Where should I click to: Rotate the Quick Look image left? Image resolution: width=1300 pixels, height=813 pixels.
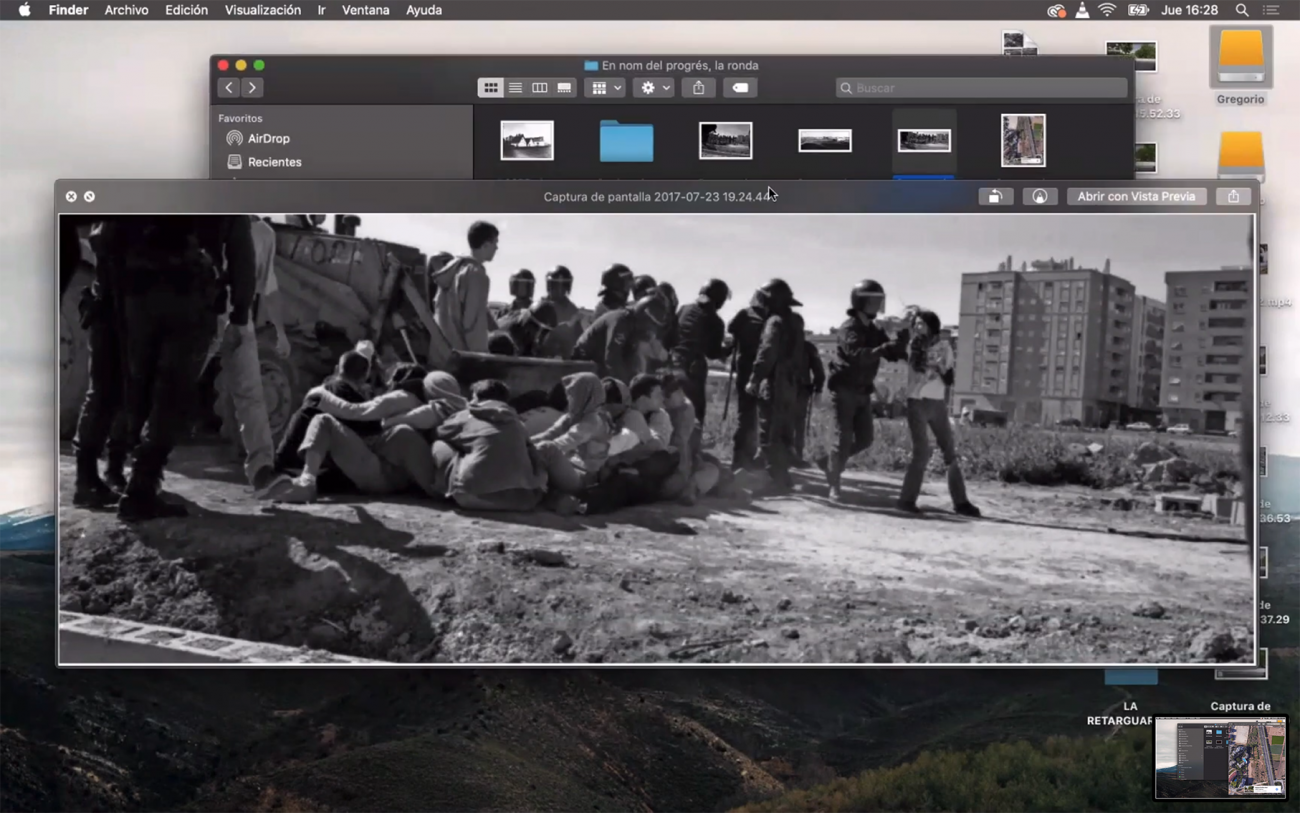pyautogui.click(x=995, y=197)
